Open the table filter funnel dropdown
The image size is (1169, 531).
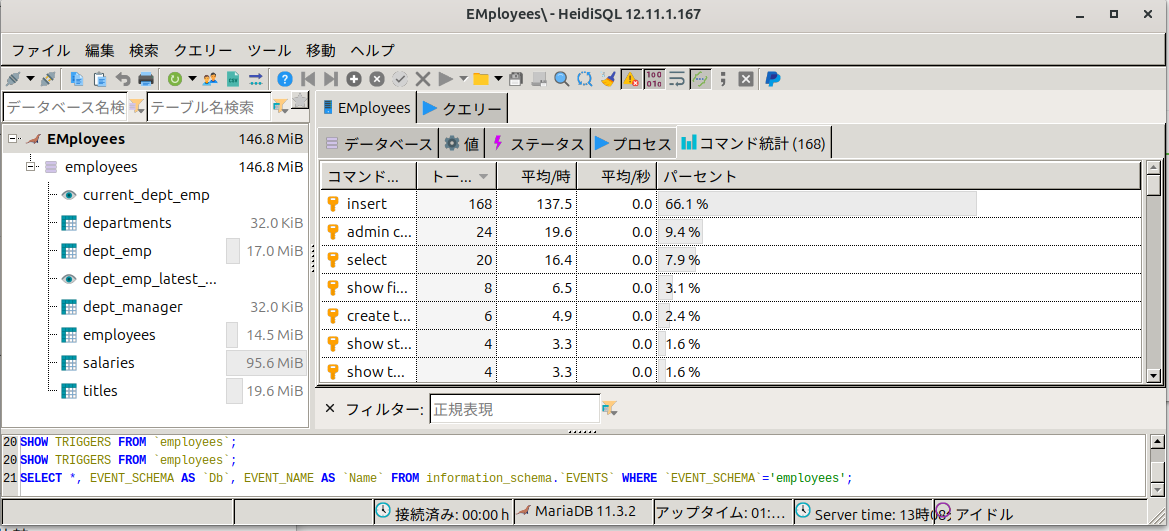pyautogui.click(x=280, y=107)
